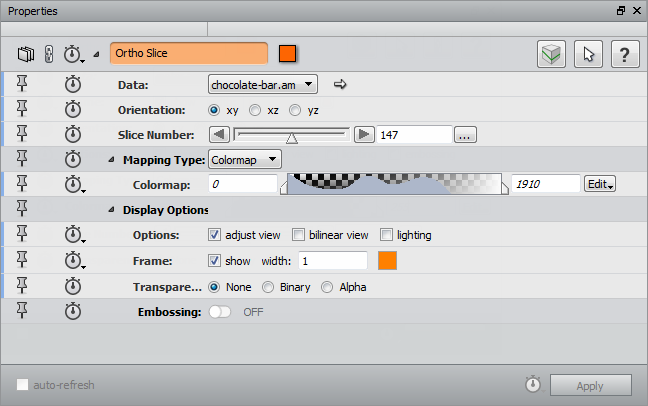Viewport: 648px width, 406px height.
Task: Click the colormap minimum field showing 0
Action: tap(243, 184)
